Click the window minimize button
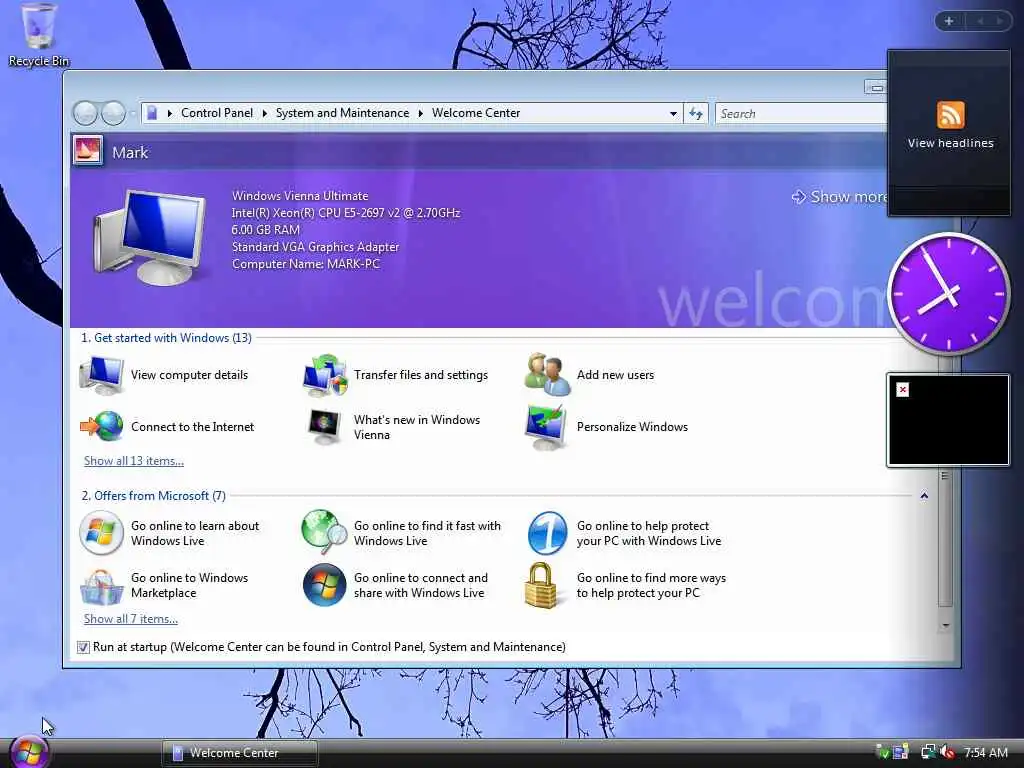1024x768 pixels. tap(876, 87)
